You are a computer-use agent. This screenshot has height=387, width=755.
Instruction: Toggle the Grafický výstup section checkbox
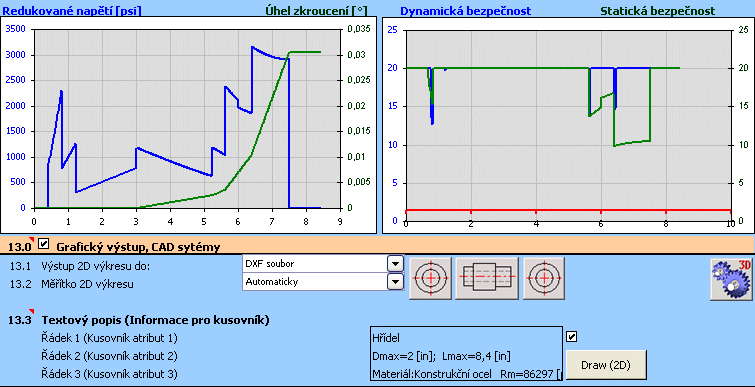pyautogui.click(x=44, y=245)
